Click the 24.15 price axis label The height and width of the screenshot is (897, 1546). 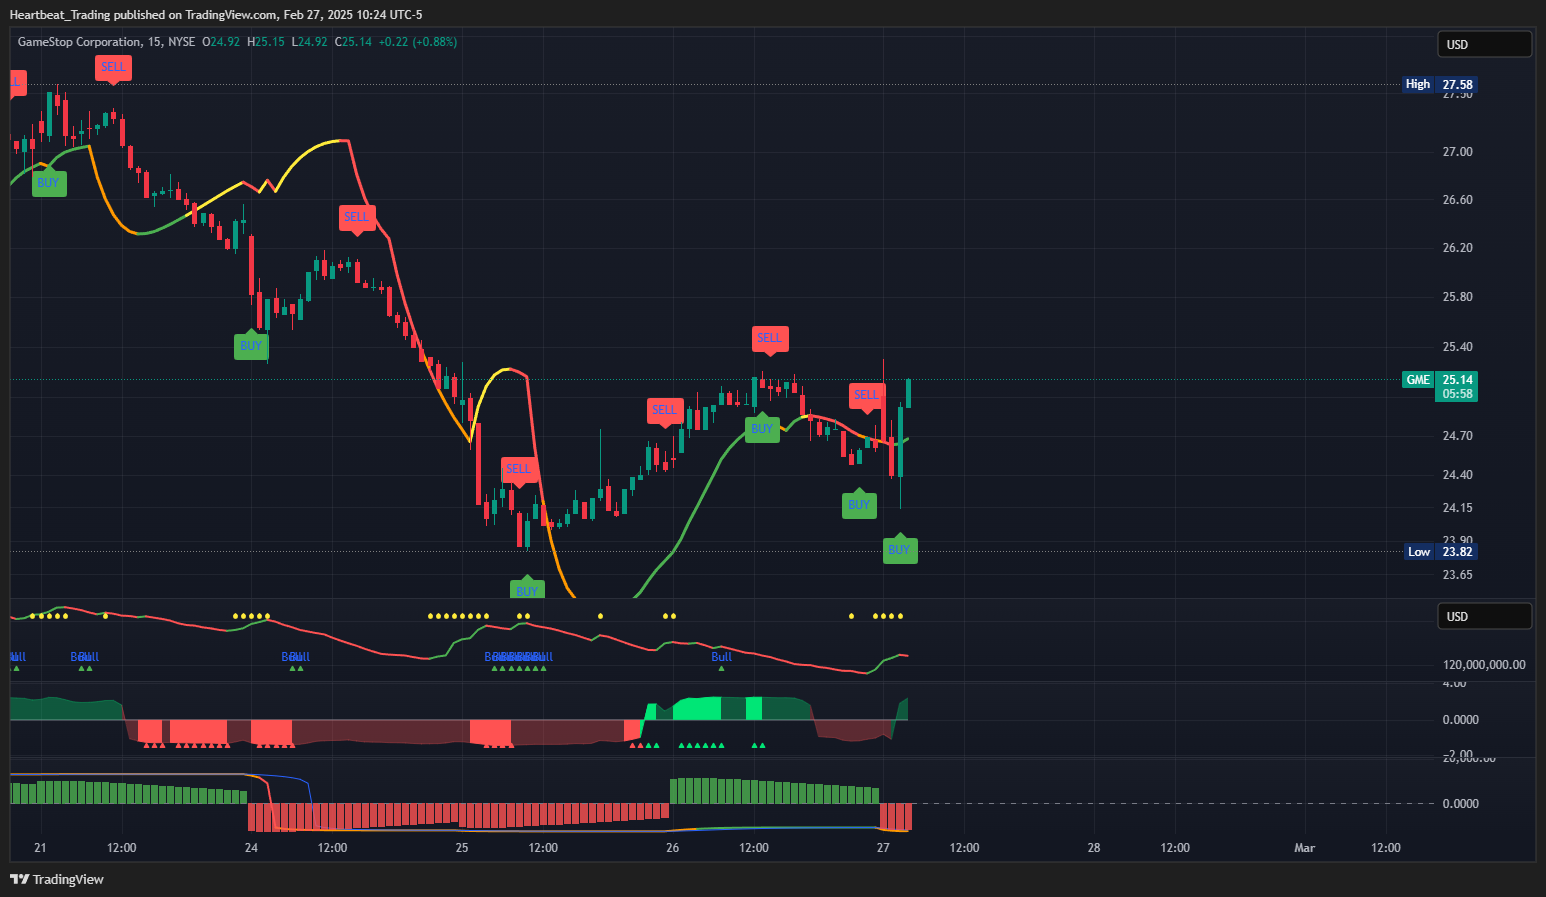[1457, 508]
